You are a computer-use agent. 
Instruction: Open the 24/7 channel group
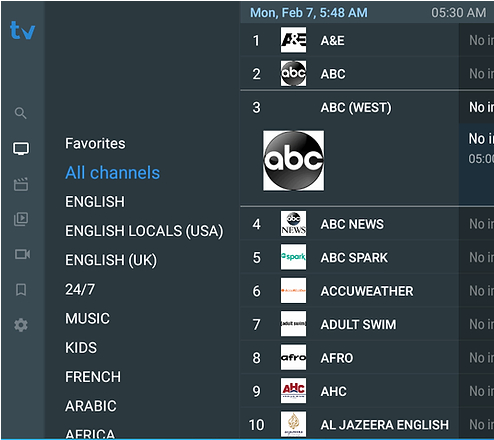pyautogui.click(x=80, y=289)
